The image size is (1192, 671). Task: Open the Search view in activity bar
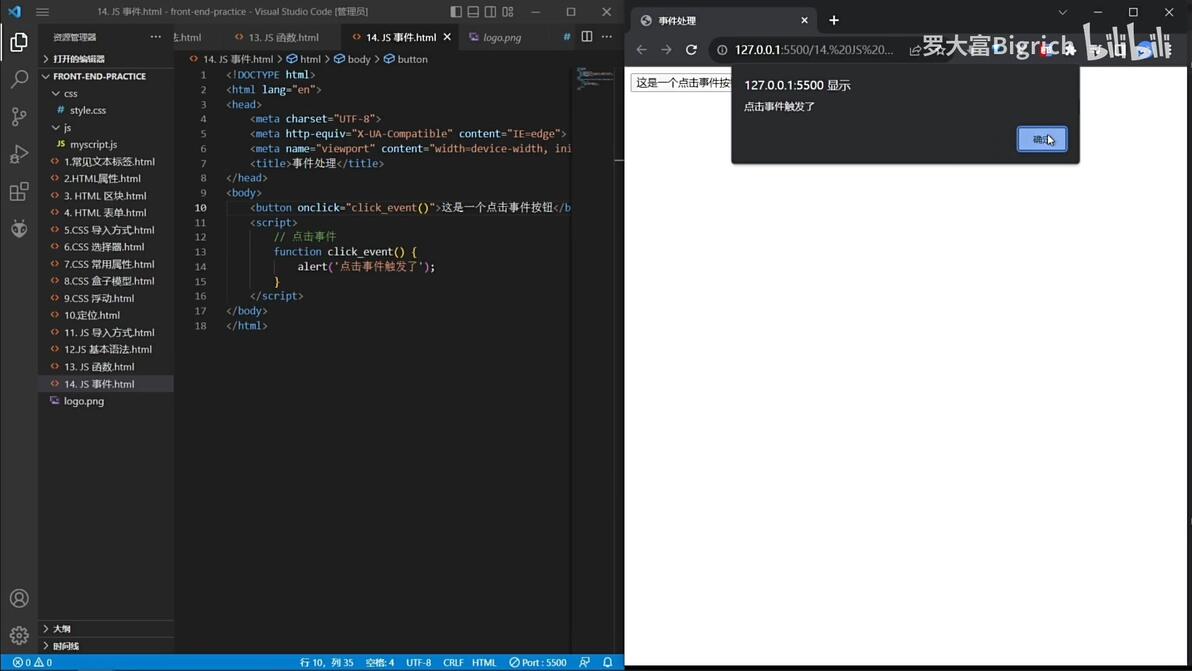click(x=19, y=79)
